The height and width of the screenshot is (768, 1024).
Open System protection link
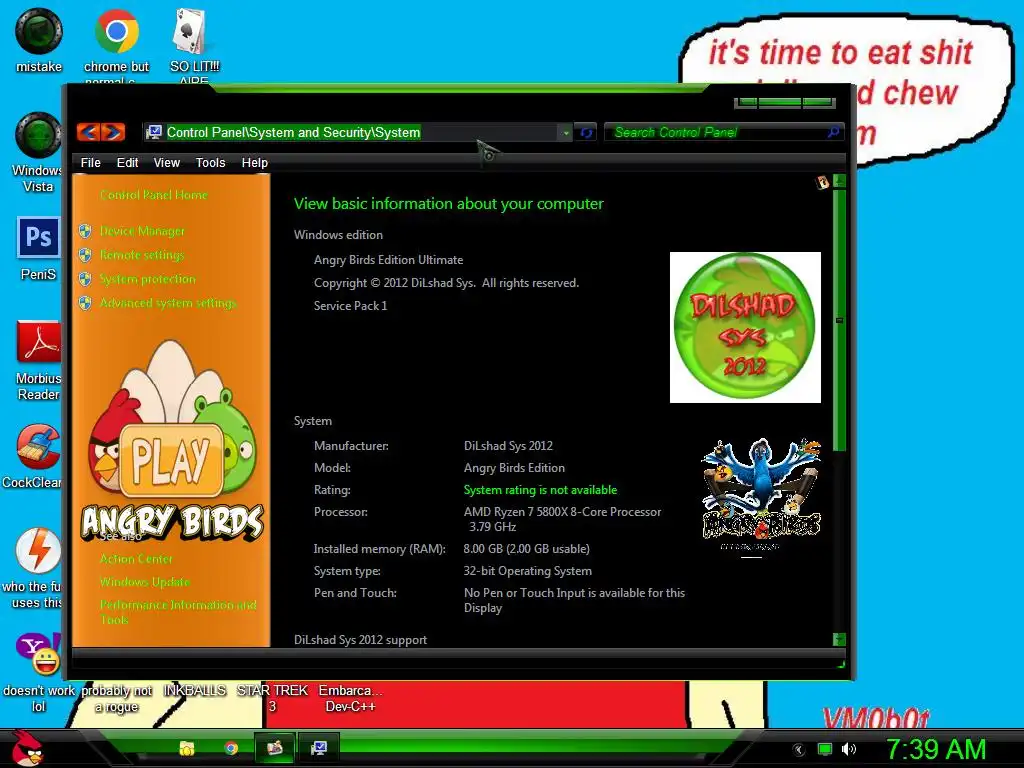point(148,279)
